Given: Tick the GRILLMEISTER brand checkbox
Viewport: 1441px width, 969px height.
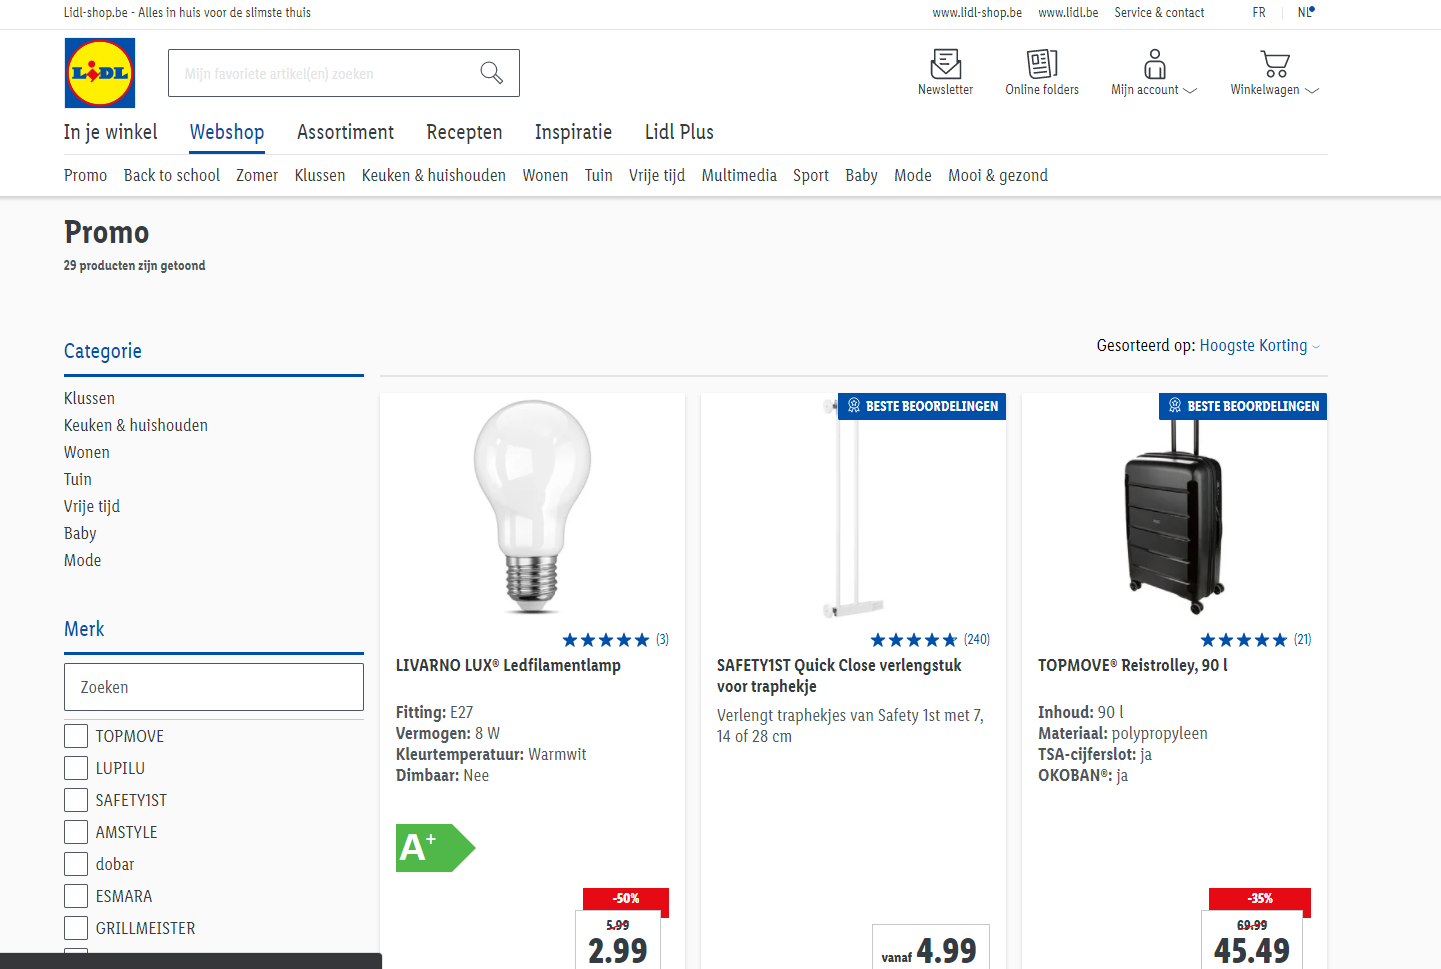Looking at the screenshot, I should (x=76, y=928).
